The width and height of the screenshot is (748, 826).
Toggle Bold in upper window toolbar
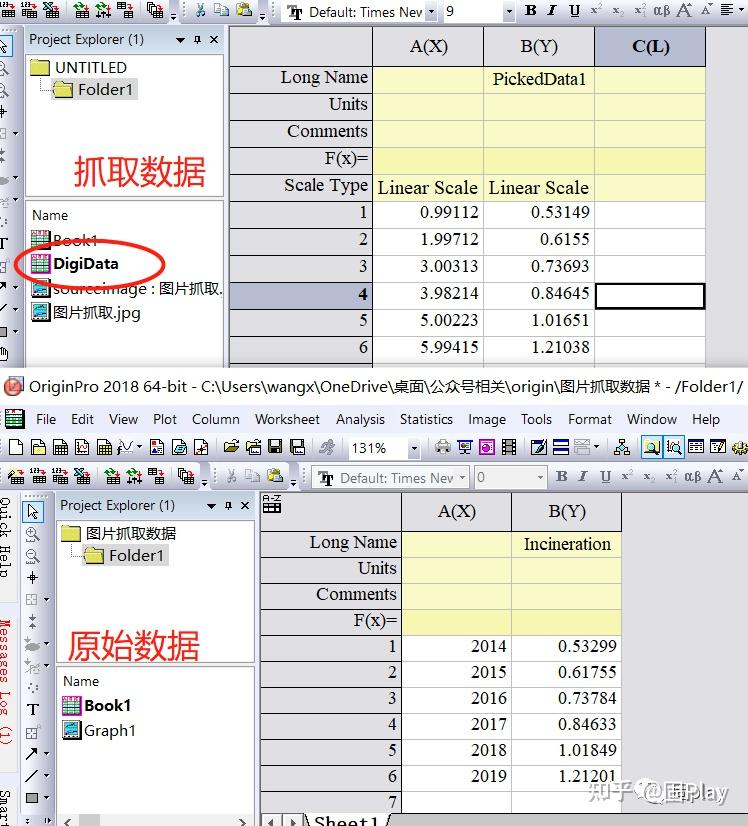531,10
